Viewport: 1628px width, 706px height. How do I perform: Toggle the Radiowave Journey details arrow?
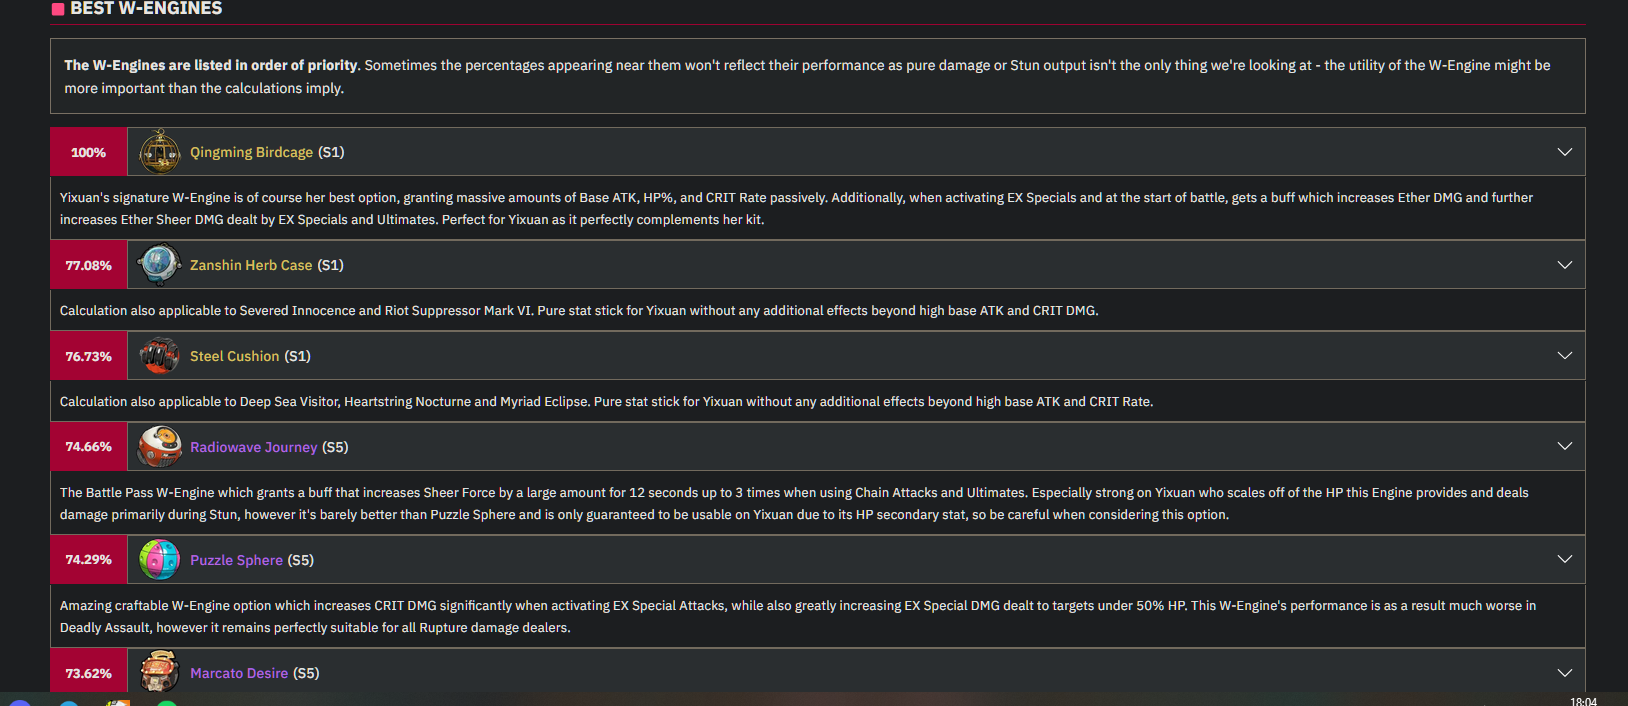[1565, 446]
